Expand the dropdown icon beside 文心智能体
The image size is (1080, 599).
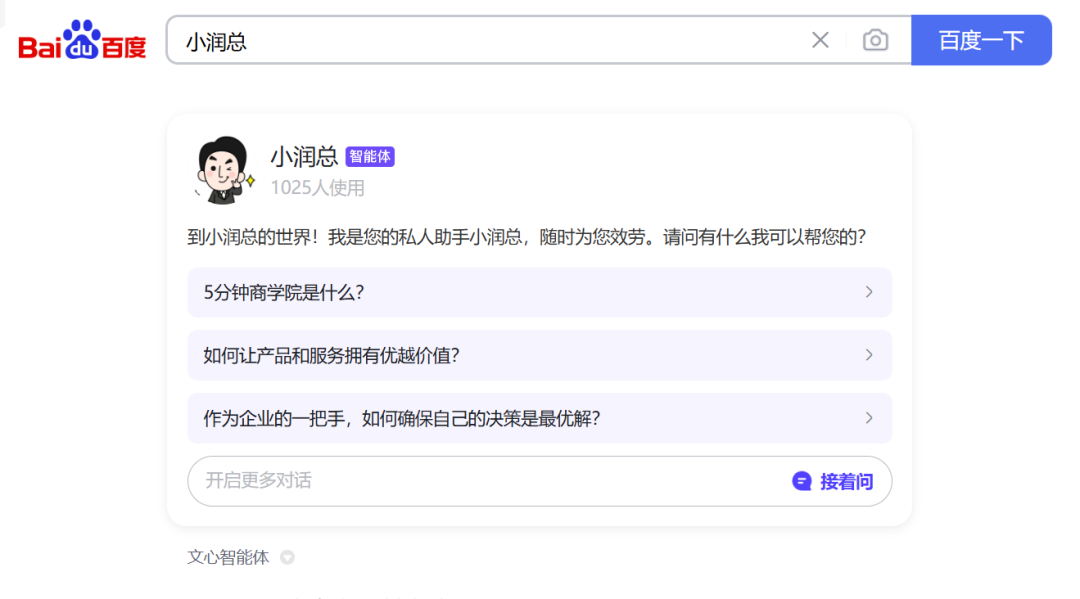point(287,557)
